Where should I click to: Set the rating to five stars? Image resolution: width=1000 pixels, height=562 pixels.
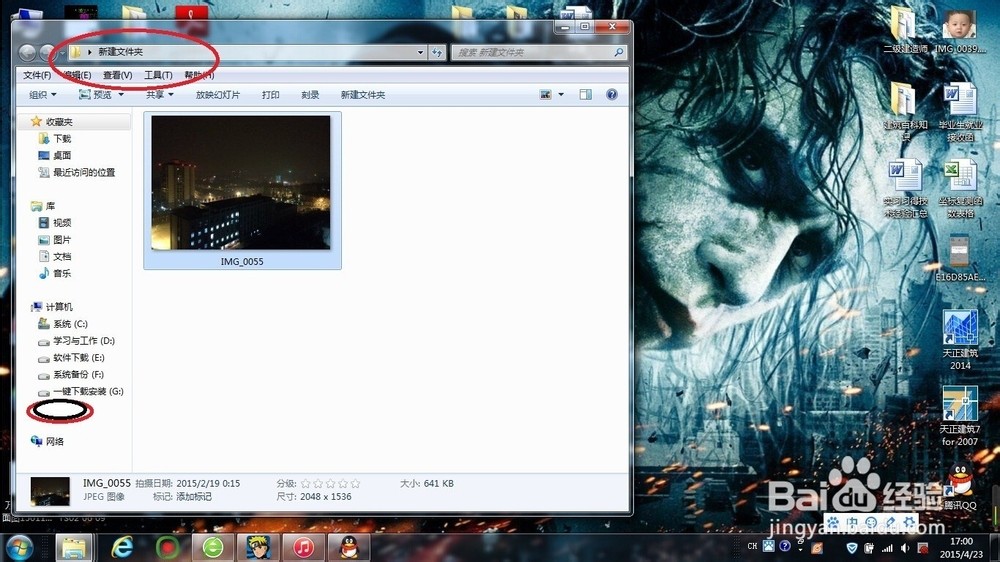[x=355, y=484]
